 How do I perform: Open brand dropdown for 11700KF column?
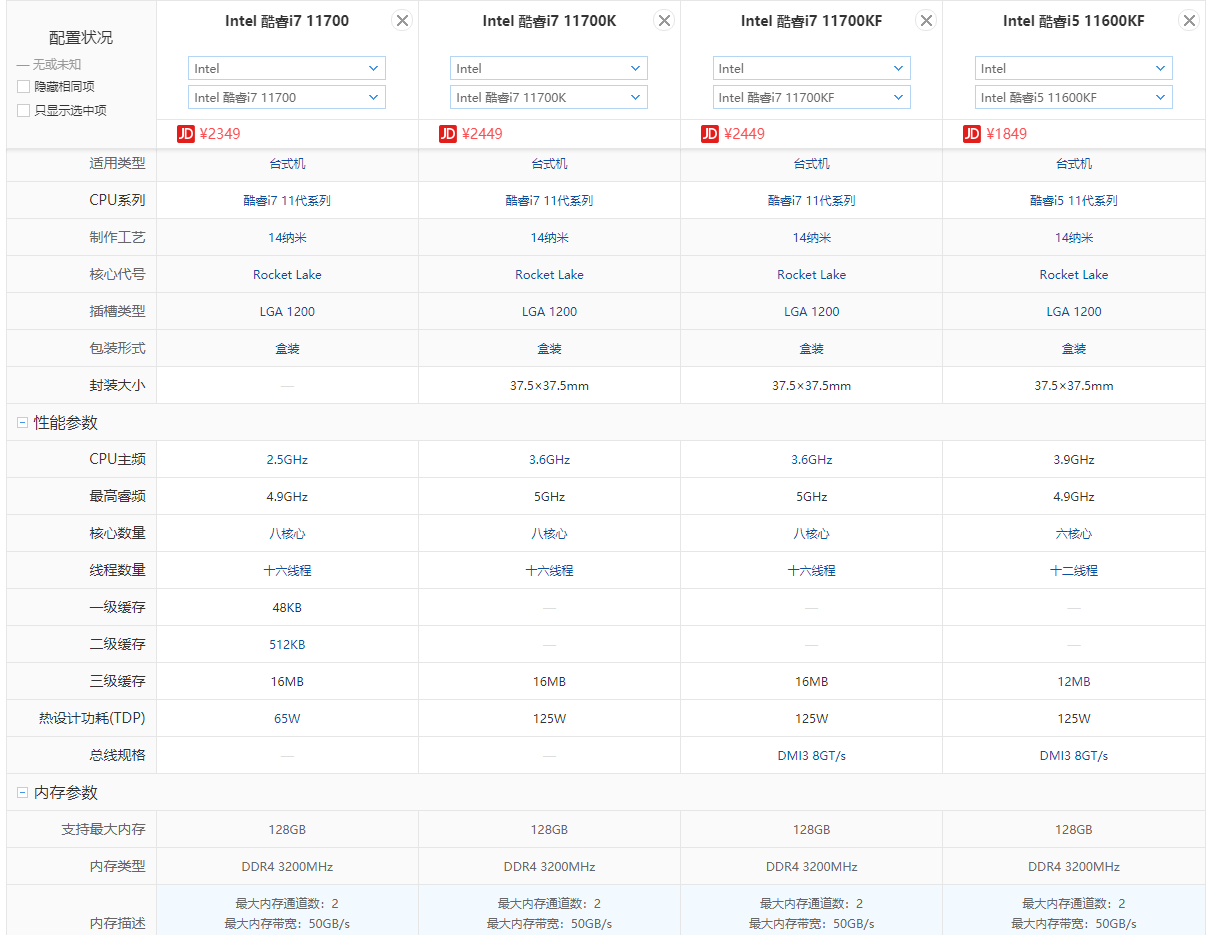(812, 68)
